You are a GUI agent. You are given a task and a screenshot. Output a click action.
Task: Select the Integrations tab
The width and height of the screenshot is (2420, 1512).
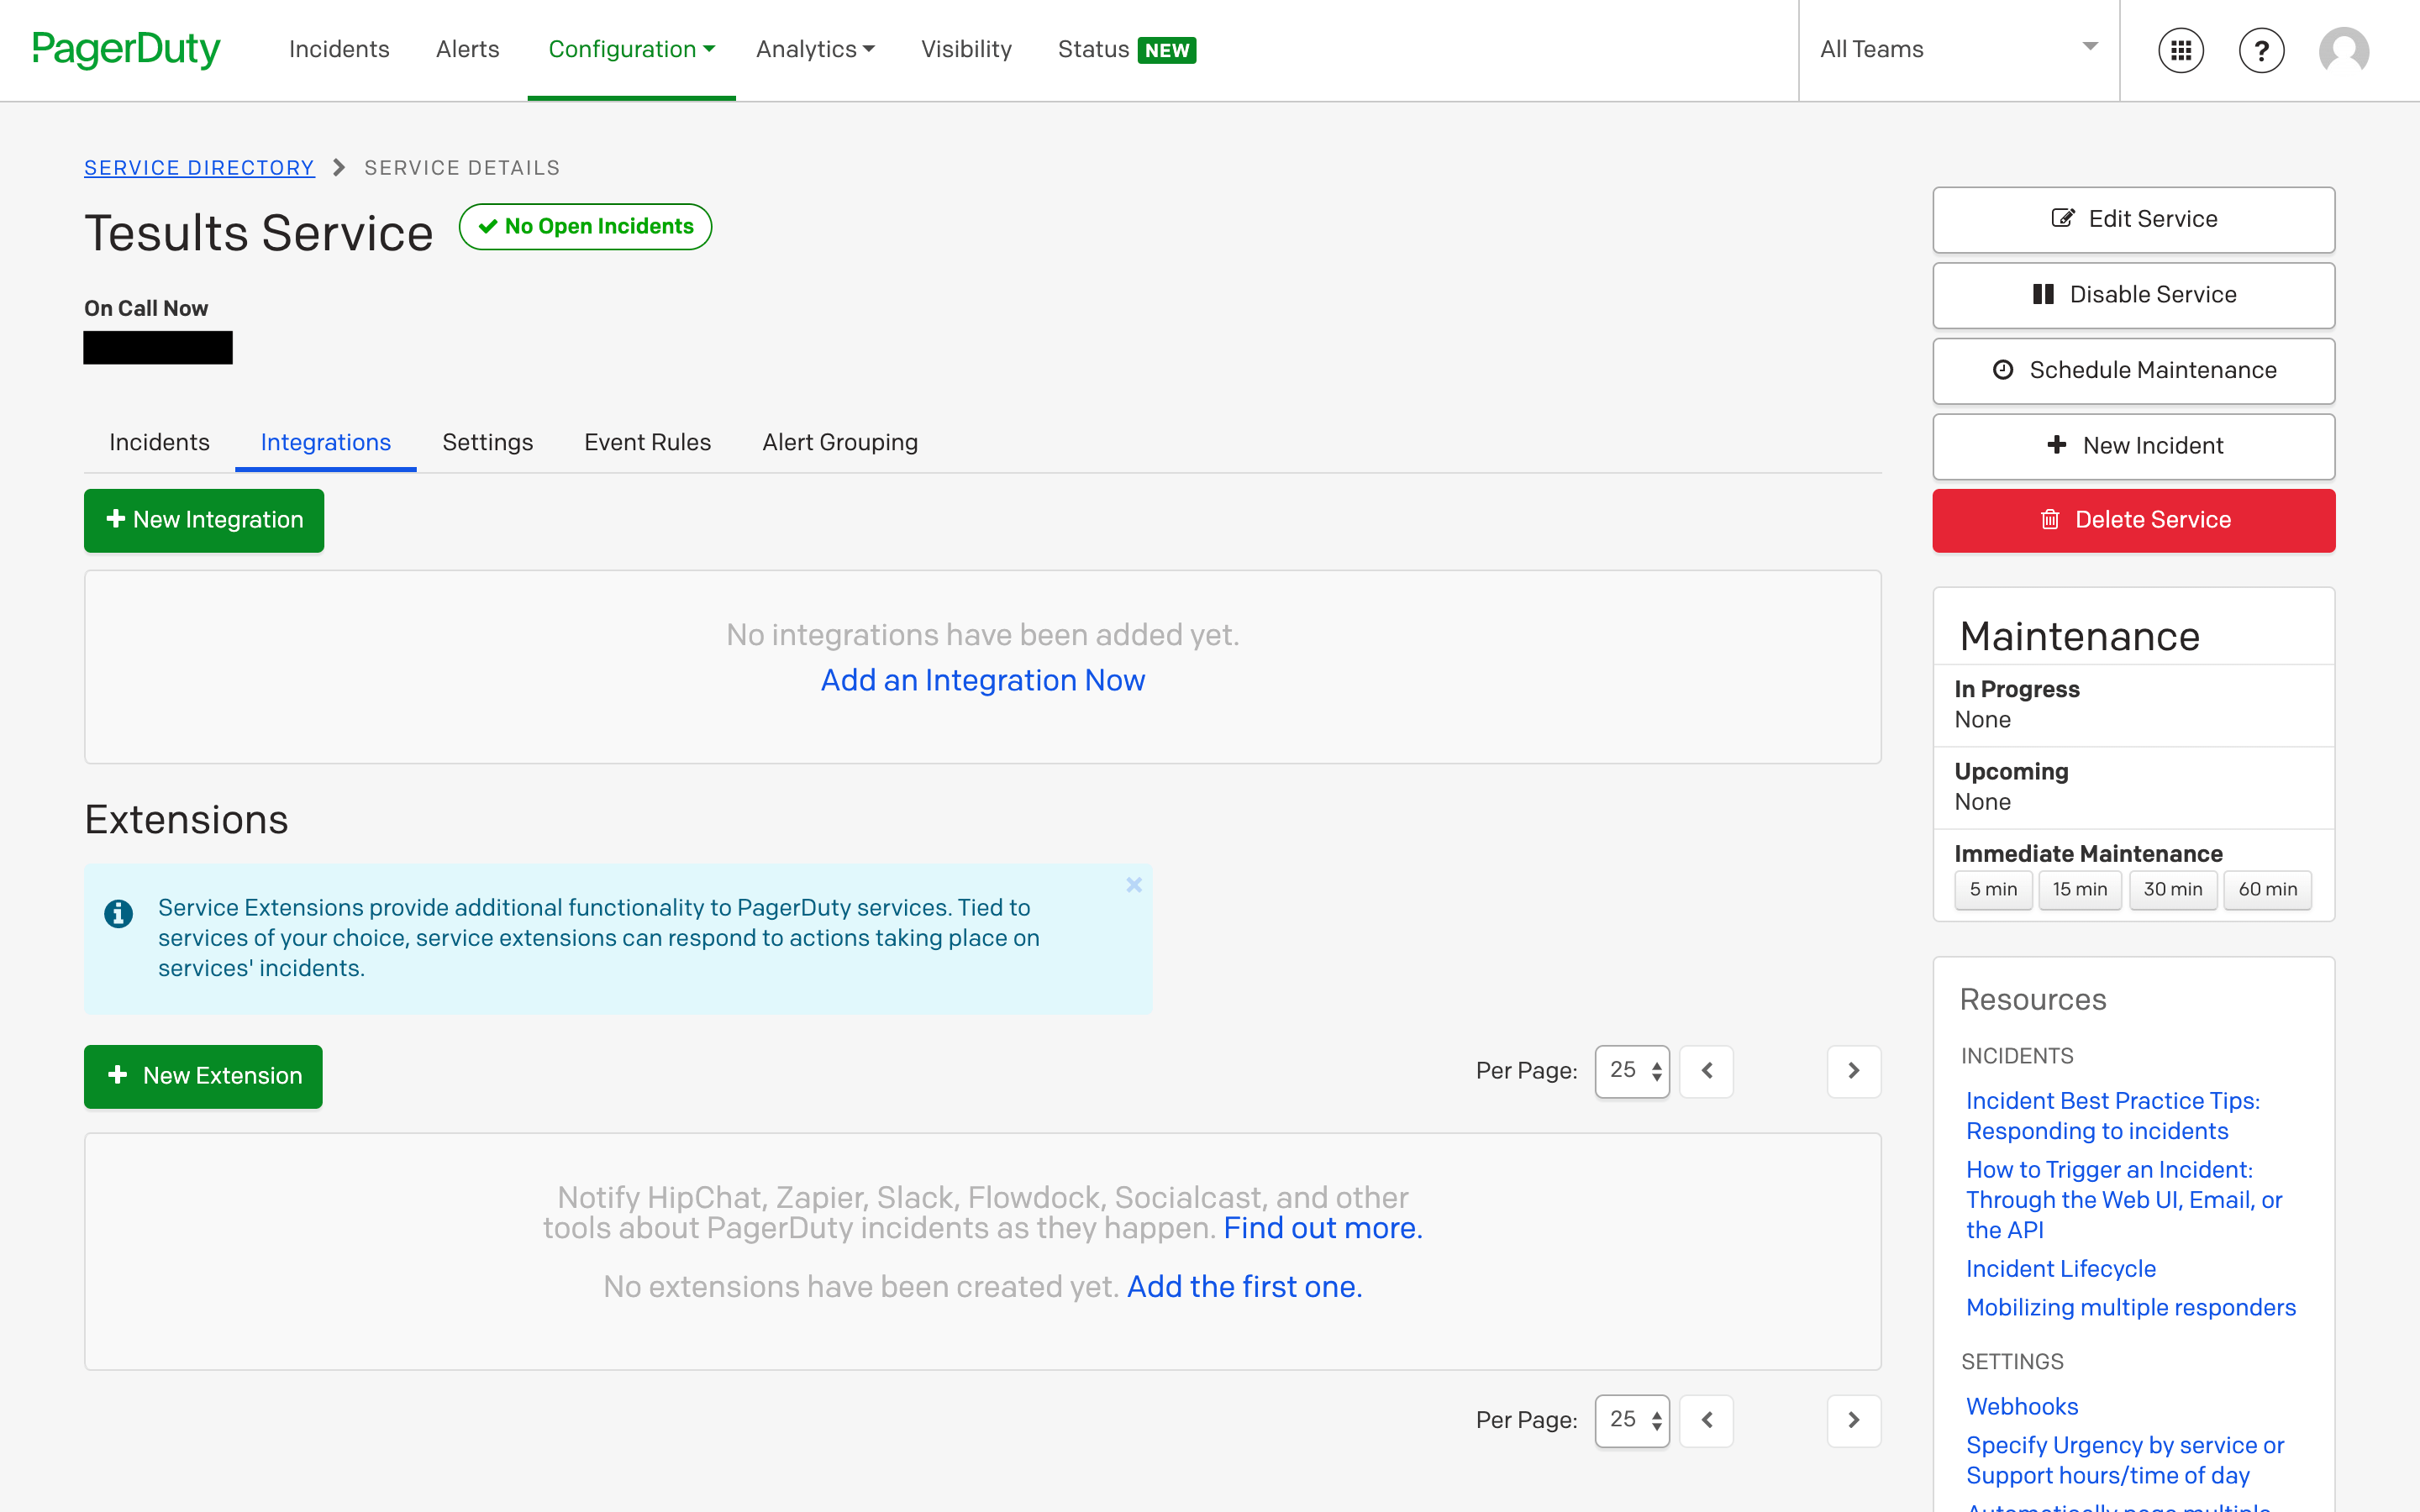click(x=325, y=442)
